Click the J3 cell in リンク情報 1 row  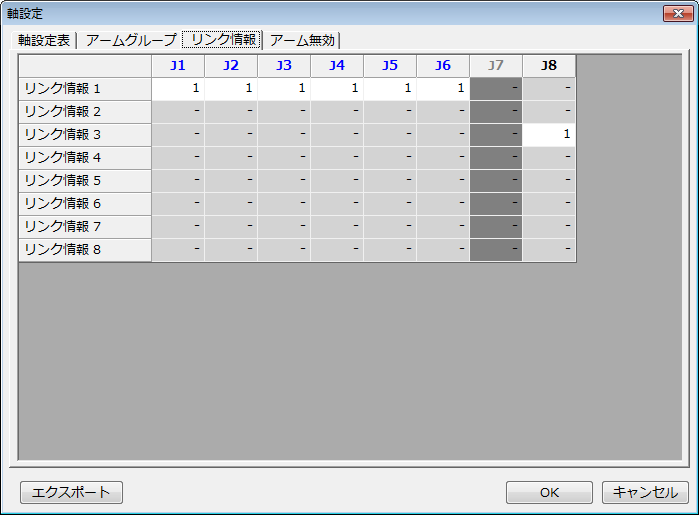(284, 89)
